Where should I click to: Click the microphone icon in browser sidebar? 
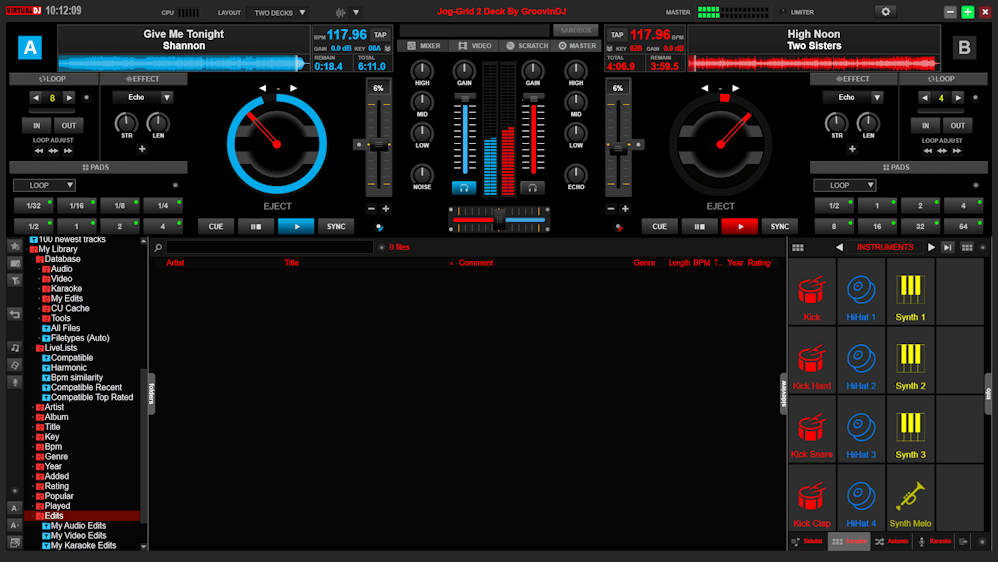click(x=15, y=382)
